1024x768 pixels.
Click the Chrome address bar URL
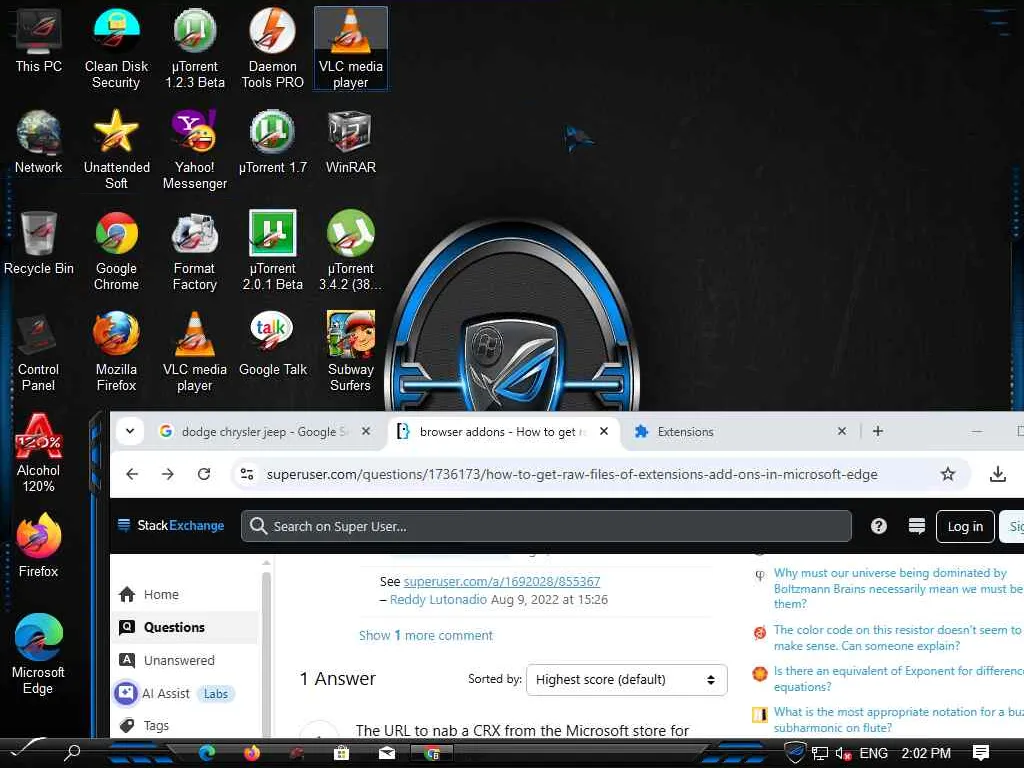click(571, 474)
